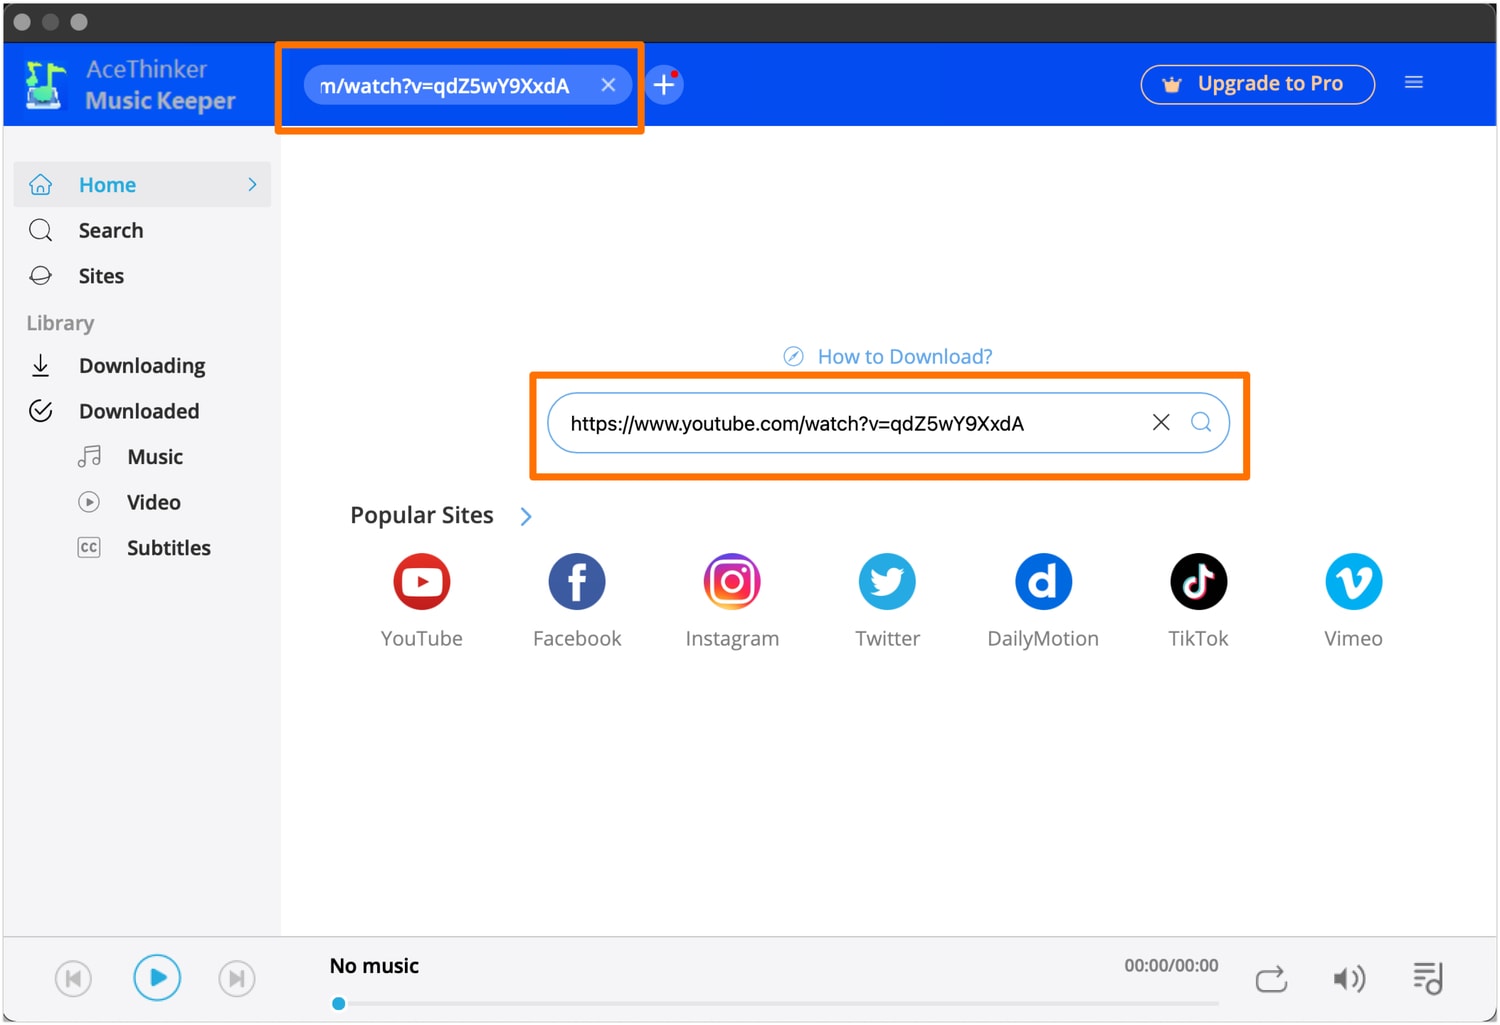
Task: Open the playlist icon at bottom right
Action: click(1427, 978)
